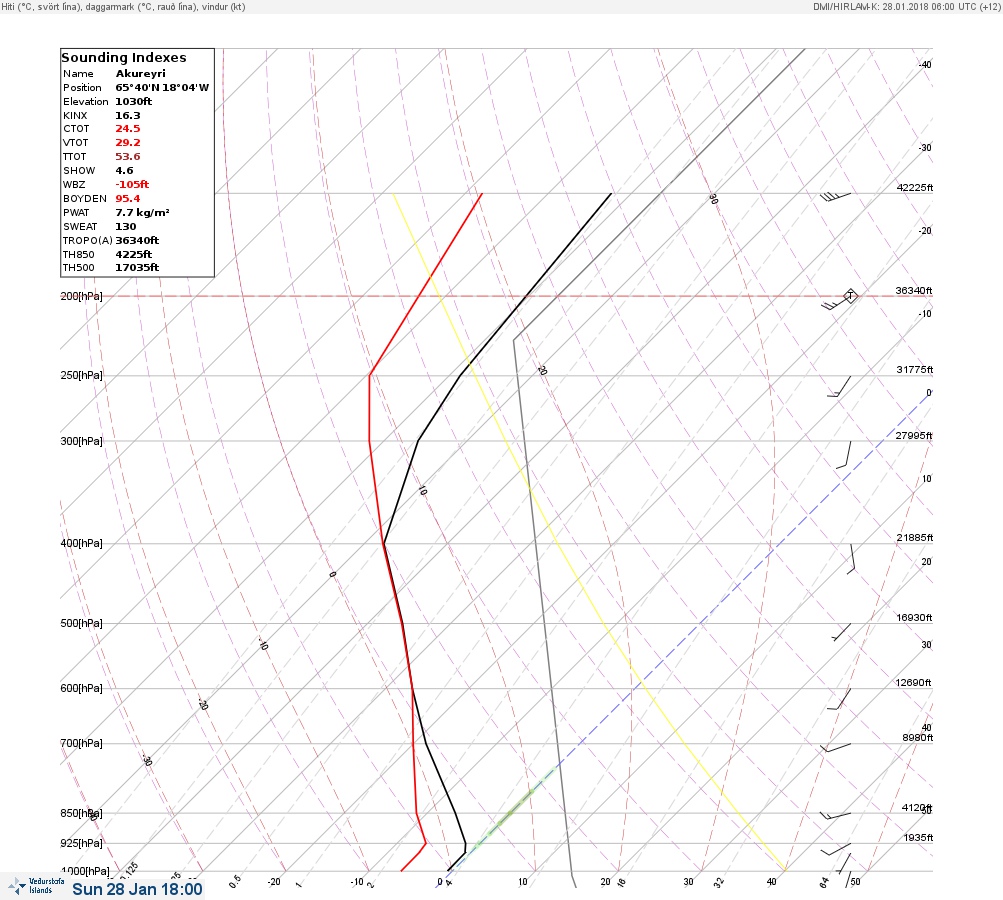Click the 21885ft height label
Image resolution: width=1003 pixels, height=900 pixels.
pyautogui.click(x=915, y=537)
